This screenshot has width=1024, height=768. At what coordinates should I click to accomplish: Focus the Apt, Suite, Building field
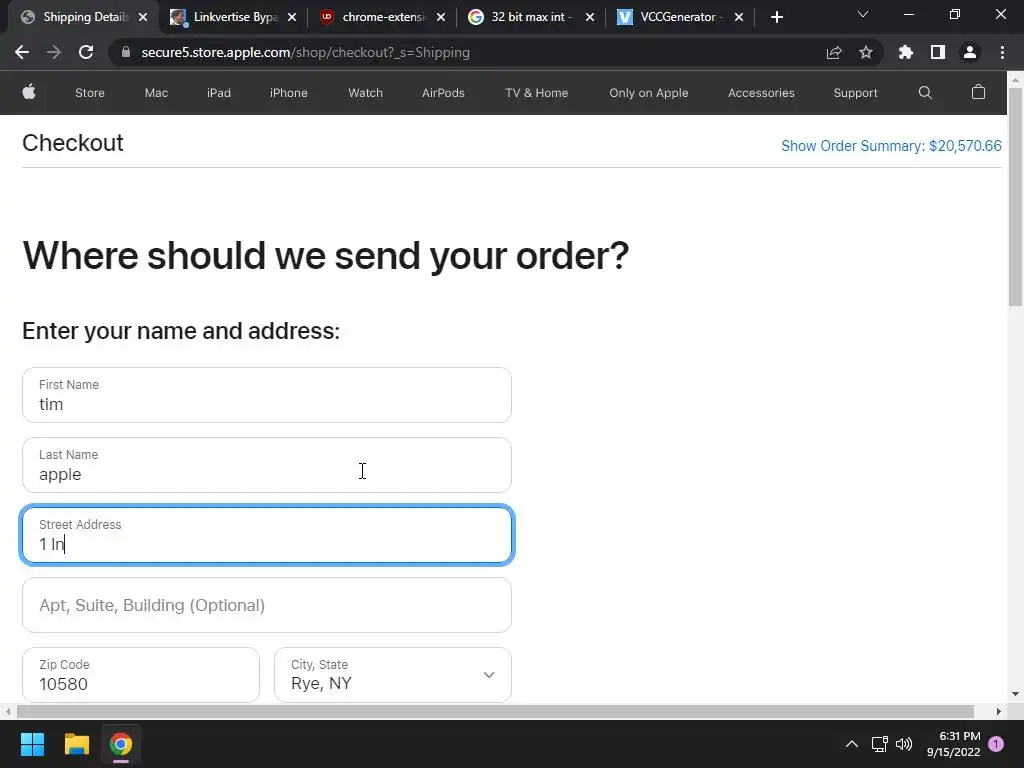pos(266,605)
